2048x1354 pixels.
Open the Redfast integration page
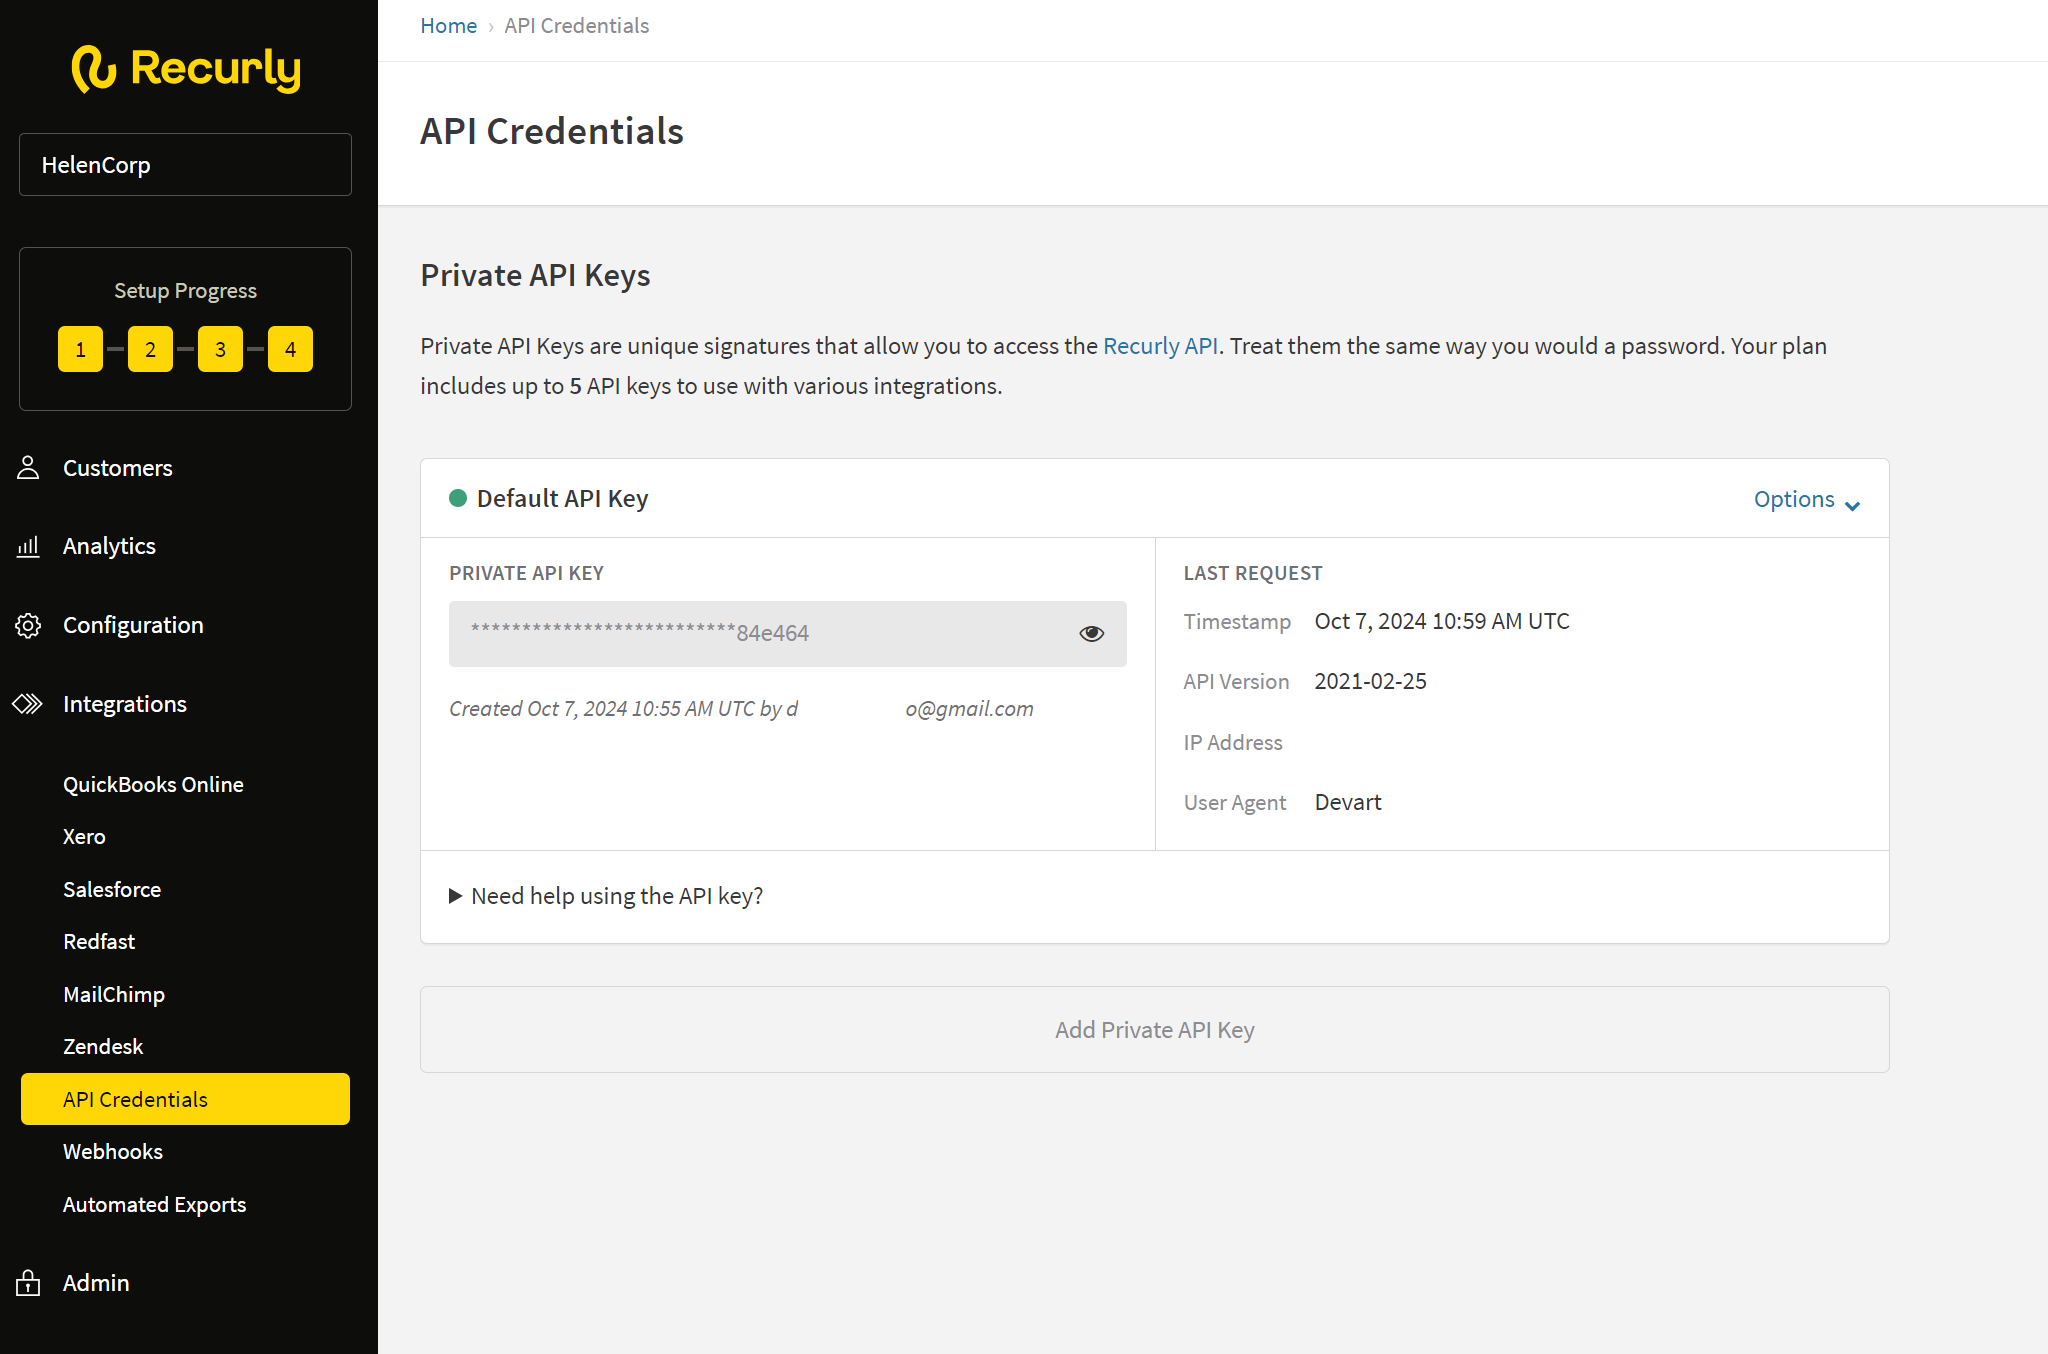[99, 942]
